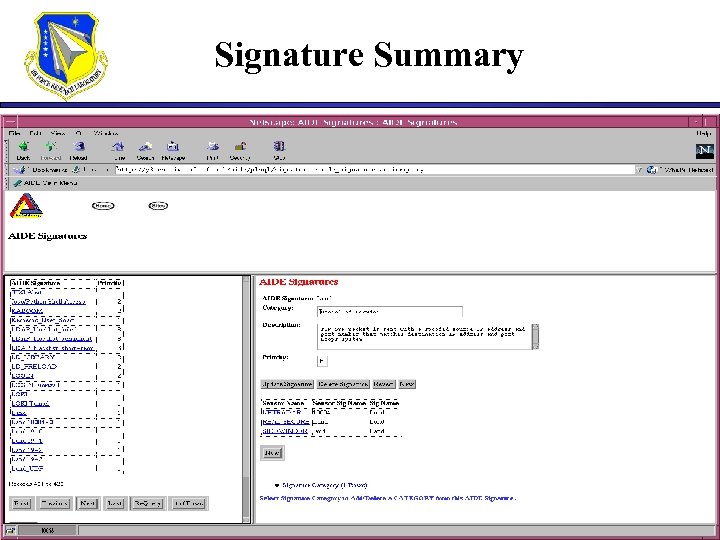This screenshot has height=540, width=720.
Task: Click the What's Related icon
Action: point(652,170)
